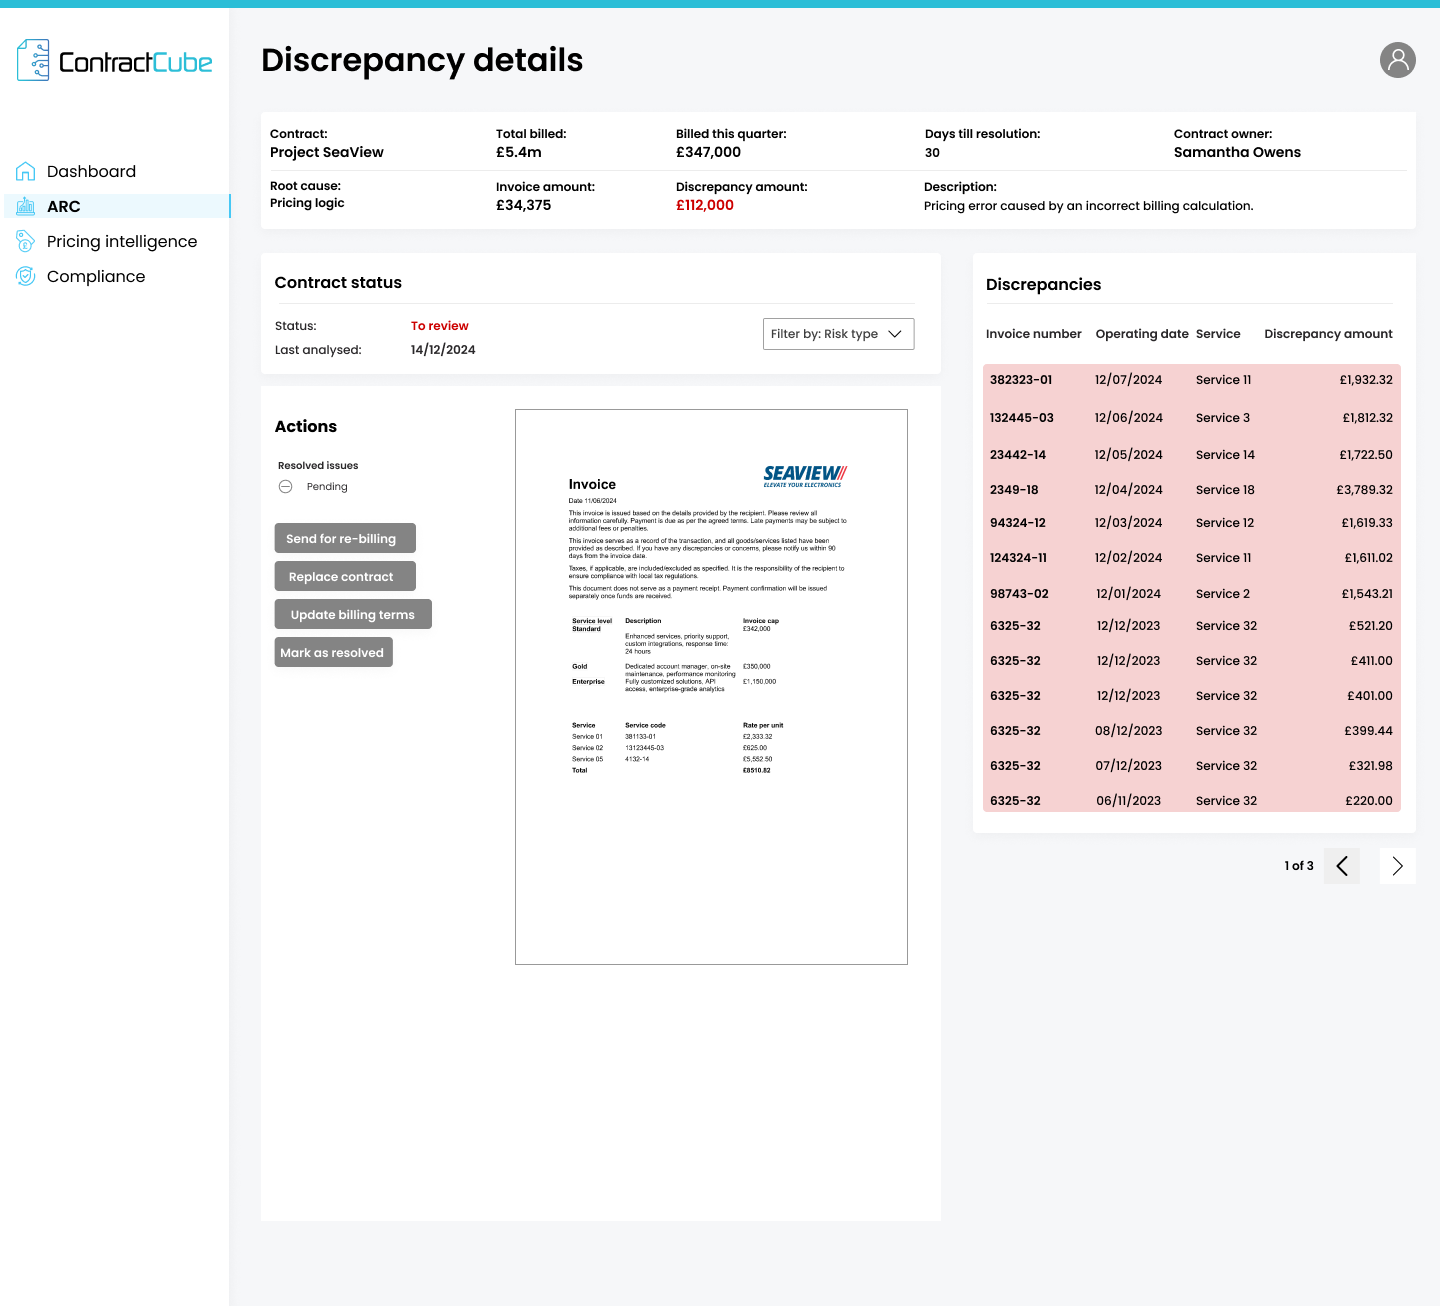The width and height of the screenshot is (1440, 1306).
Task: Select invoice row 132445-03
Action: pos(1192,418)
